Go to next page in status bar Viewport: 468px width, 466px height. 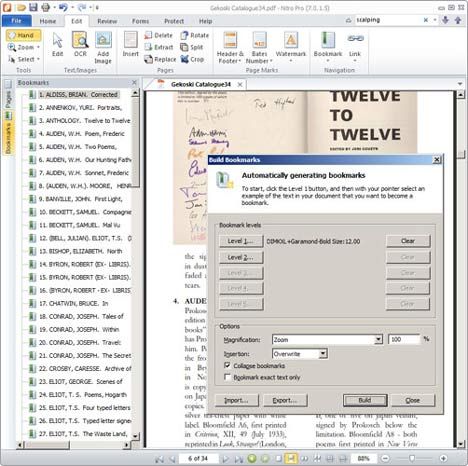click(x=225, y=459)
